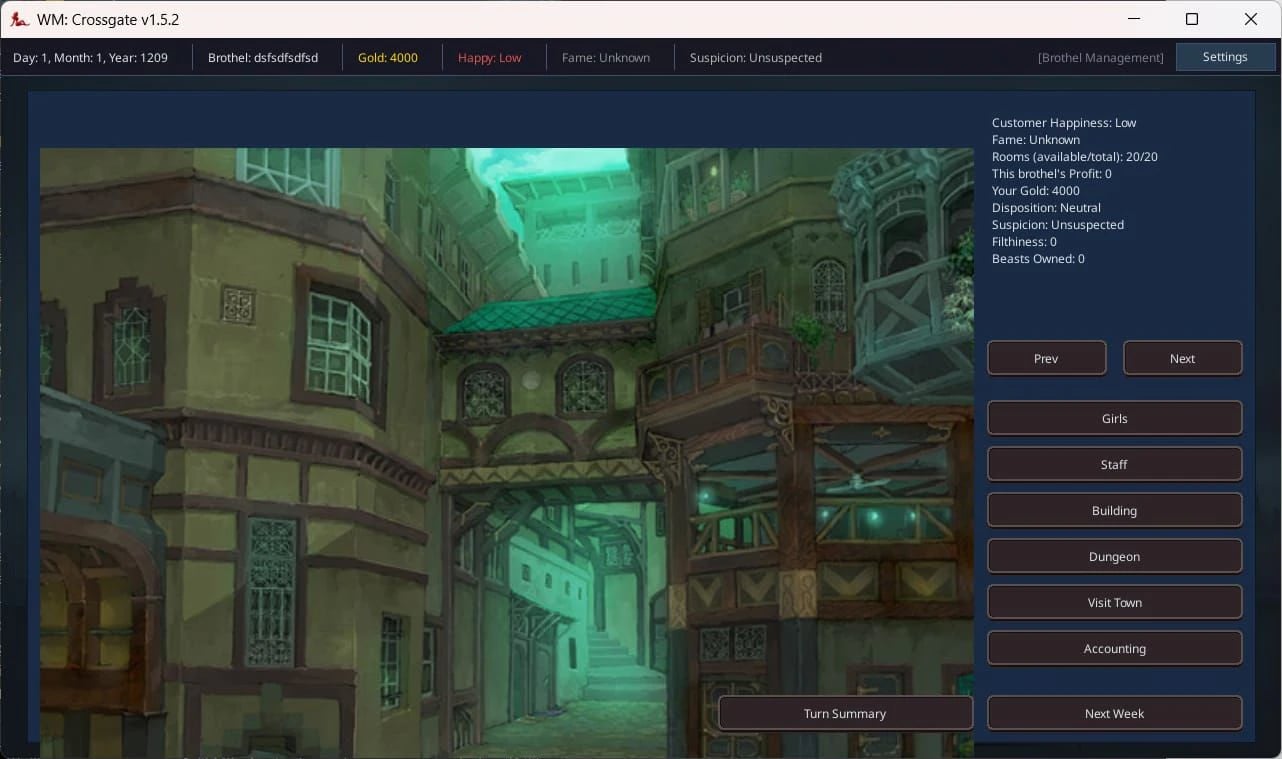This screenshot has width=1282, height=759.
Task: Open the Girls management screen
Action: [1114, 418]
